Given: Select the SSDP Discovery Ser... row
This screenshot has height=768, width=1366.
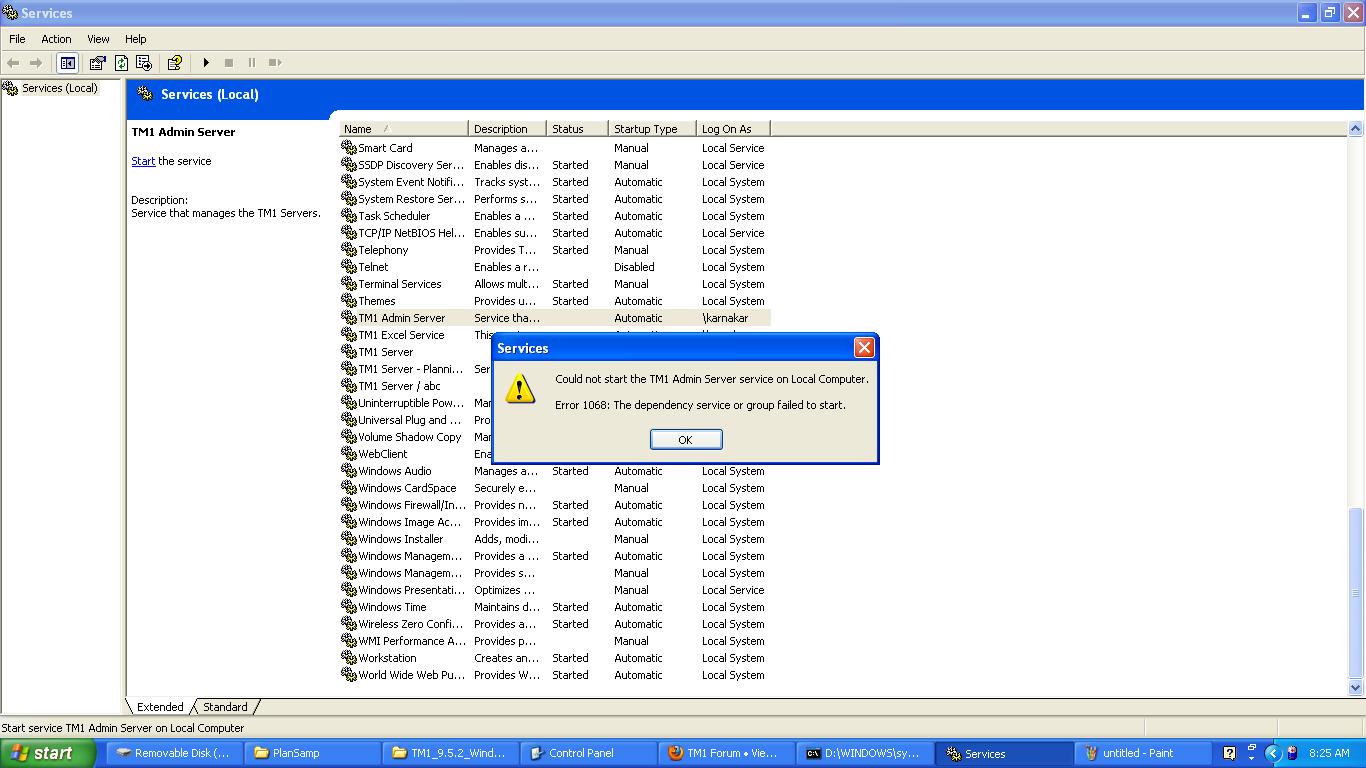Looking at the screenshot, I should pos(555,165).
